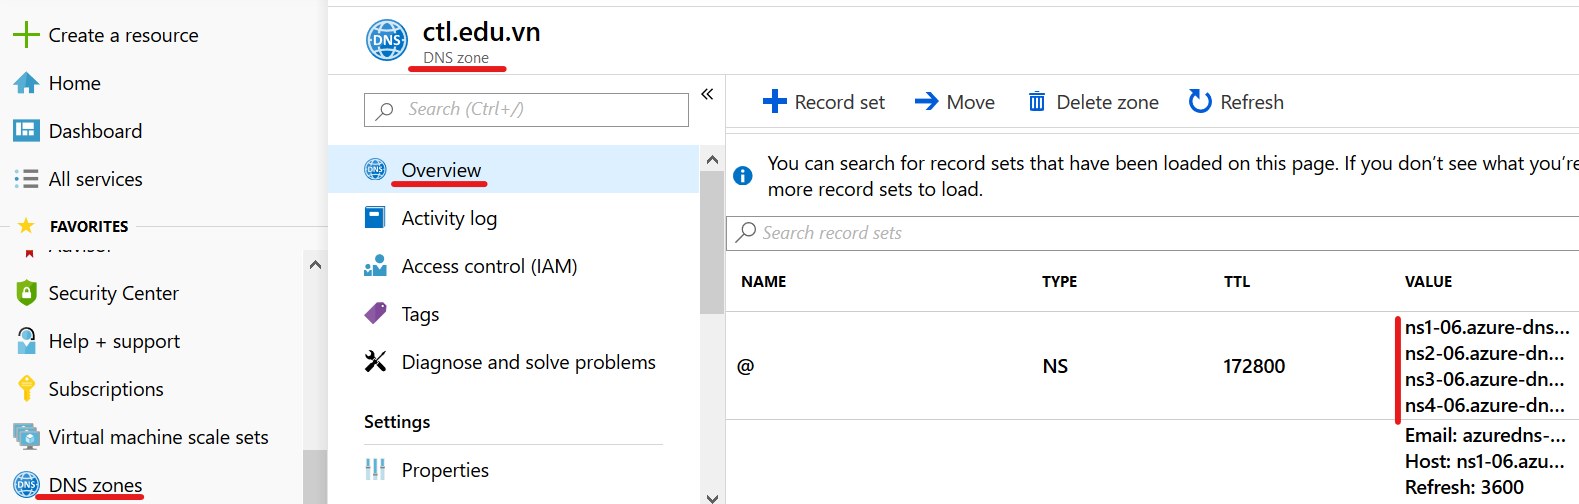1579x504 pixels.
Task: Click the blue plus Record set icon
Action: (x=775, y=101)
